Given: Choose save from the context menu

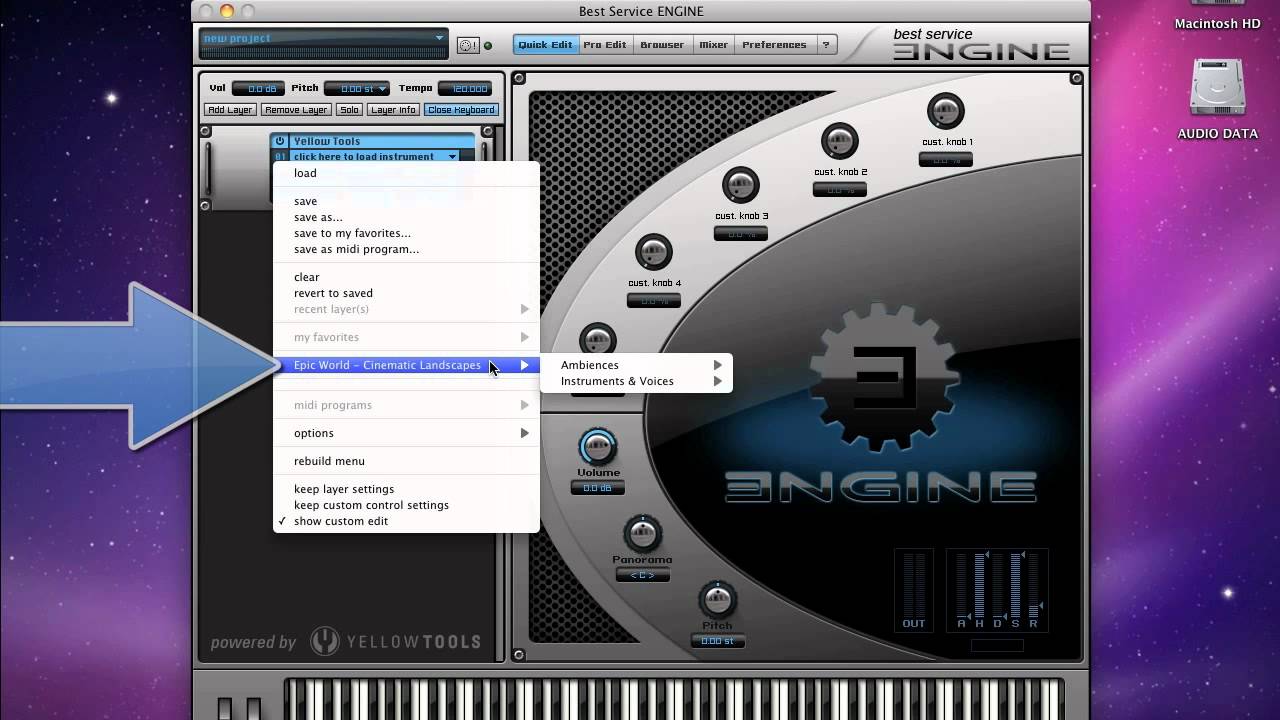Looking at the screenshot, I should [x=406, y=201].
